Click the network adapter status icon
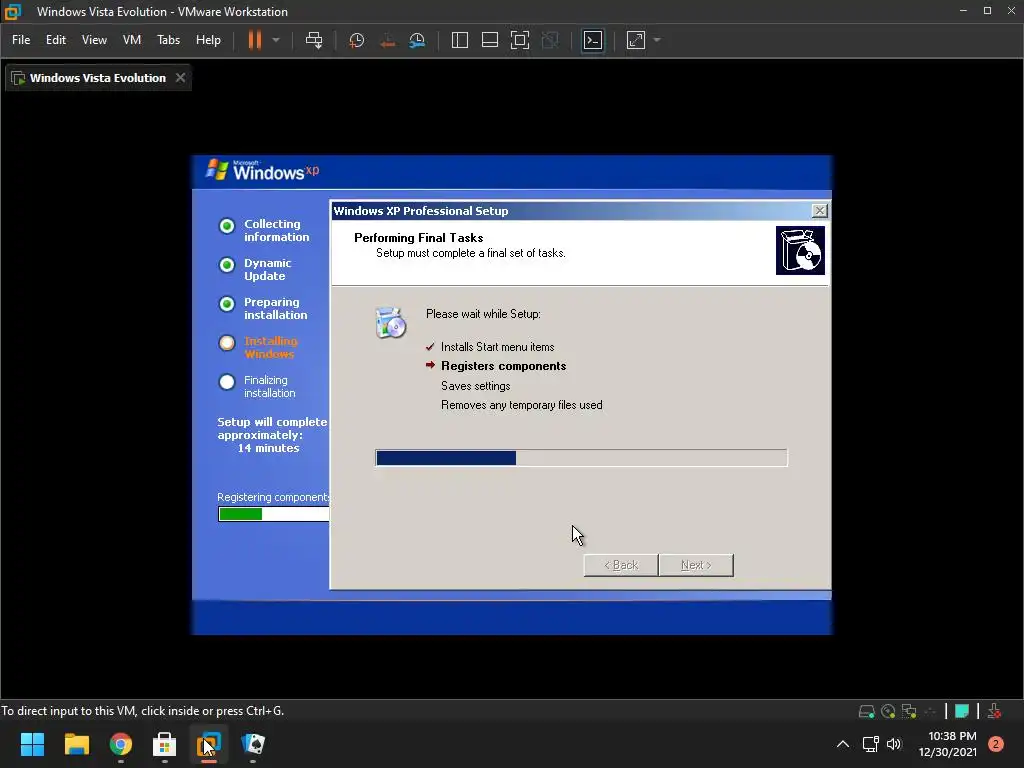 [909, 711]
